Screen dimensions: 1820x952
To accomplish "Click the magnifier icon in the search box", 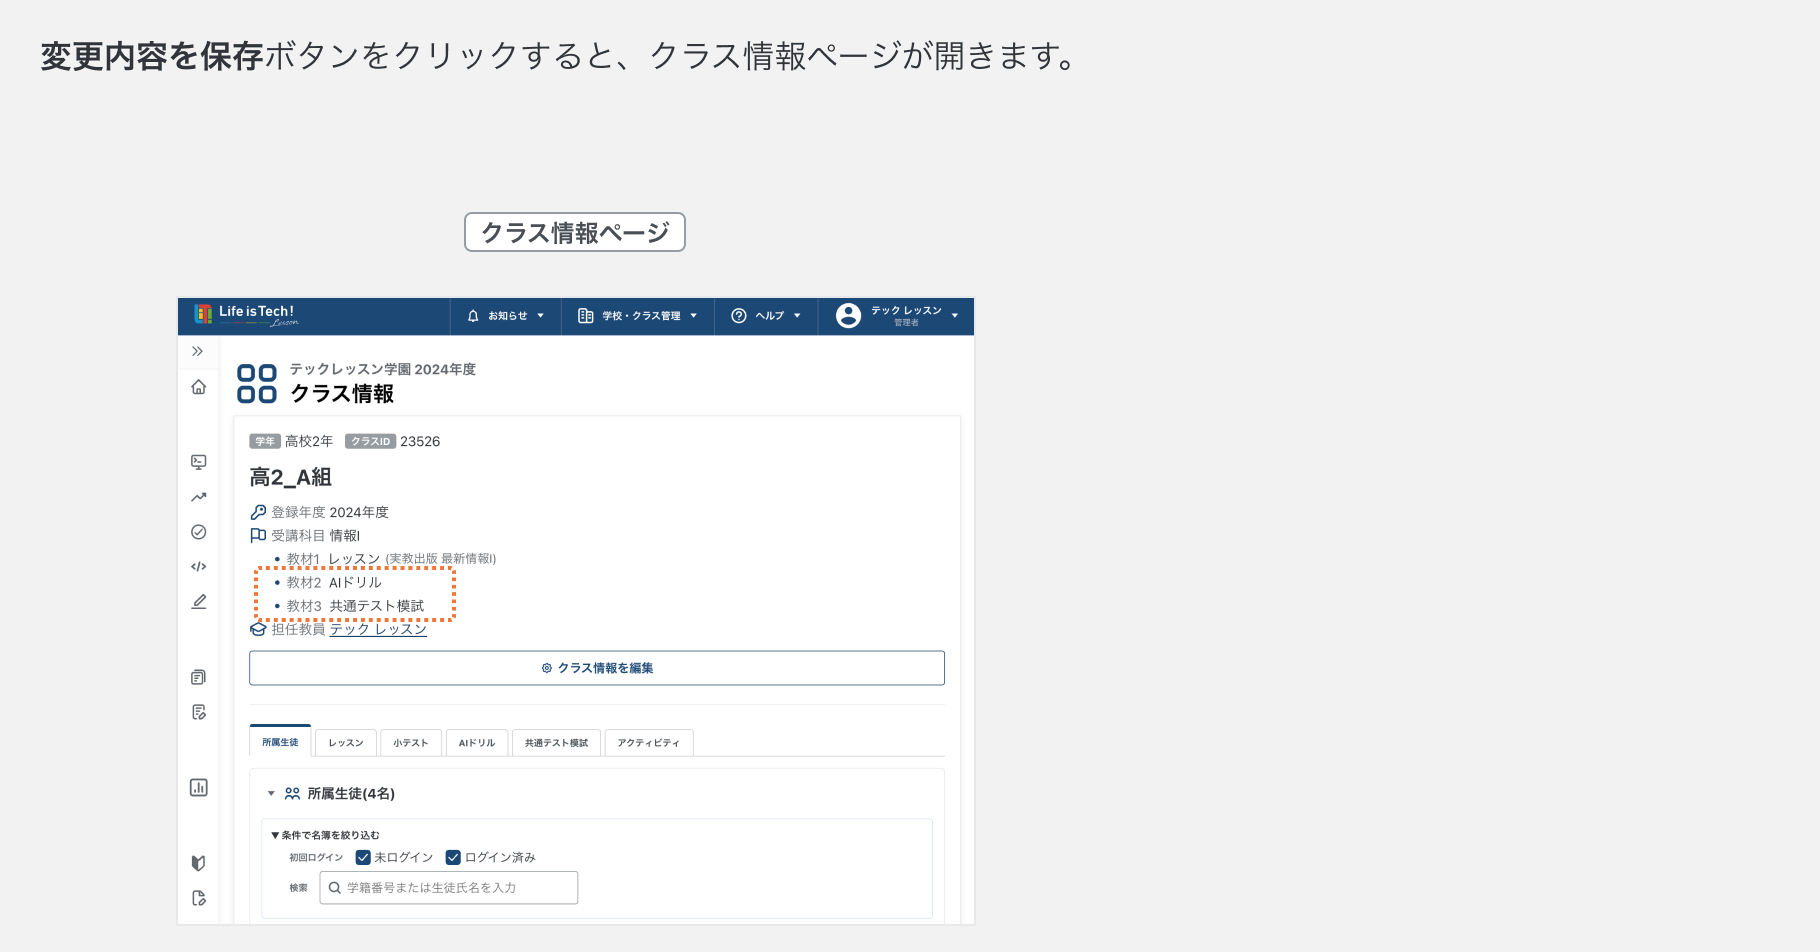I will [335, 888].
